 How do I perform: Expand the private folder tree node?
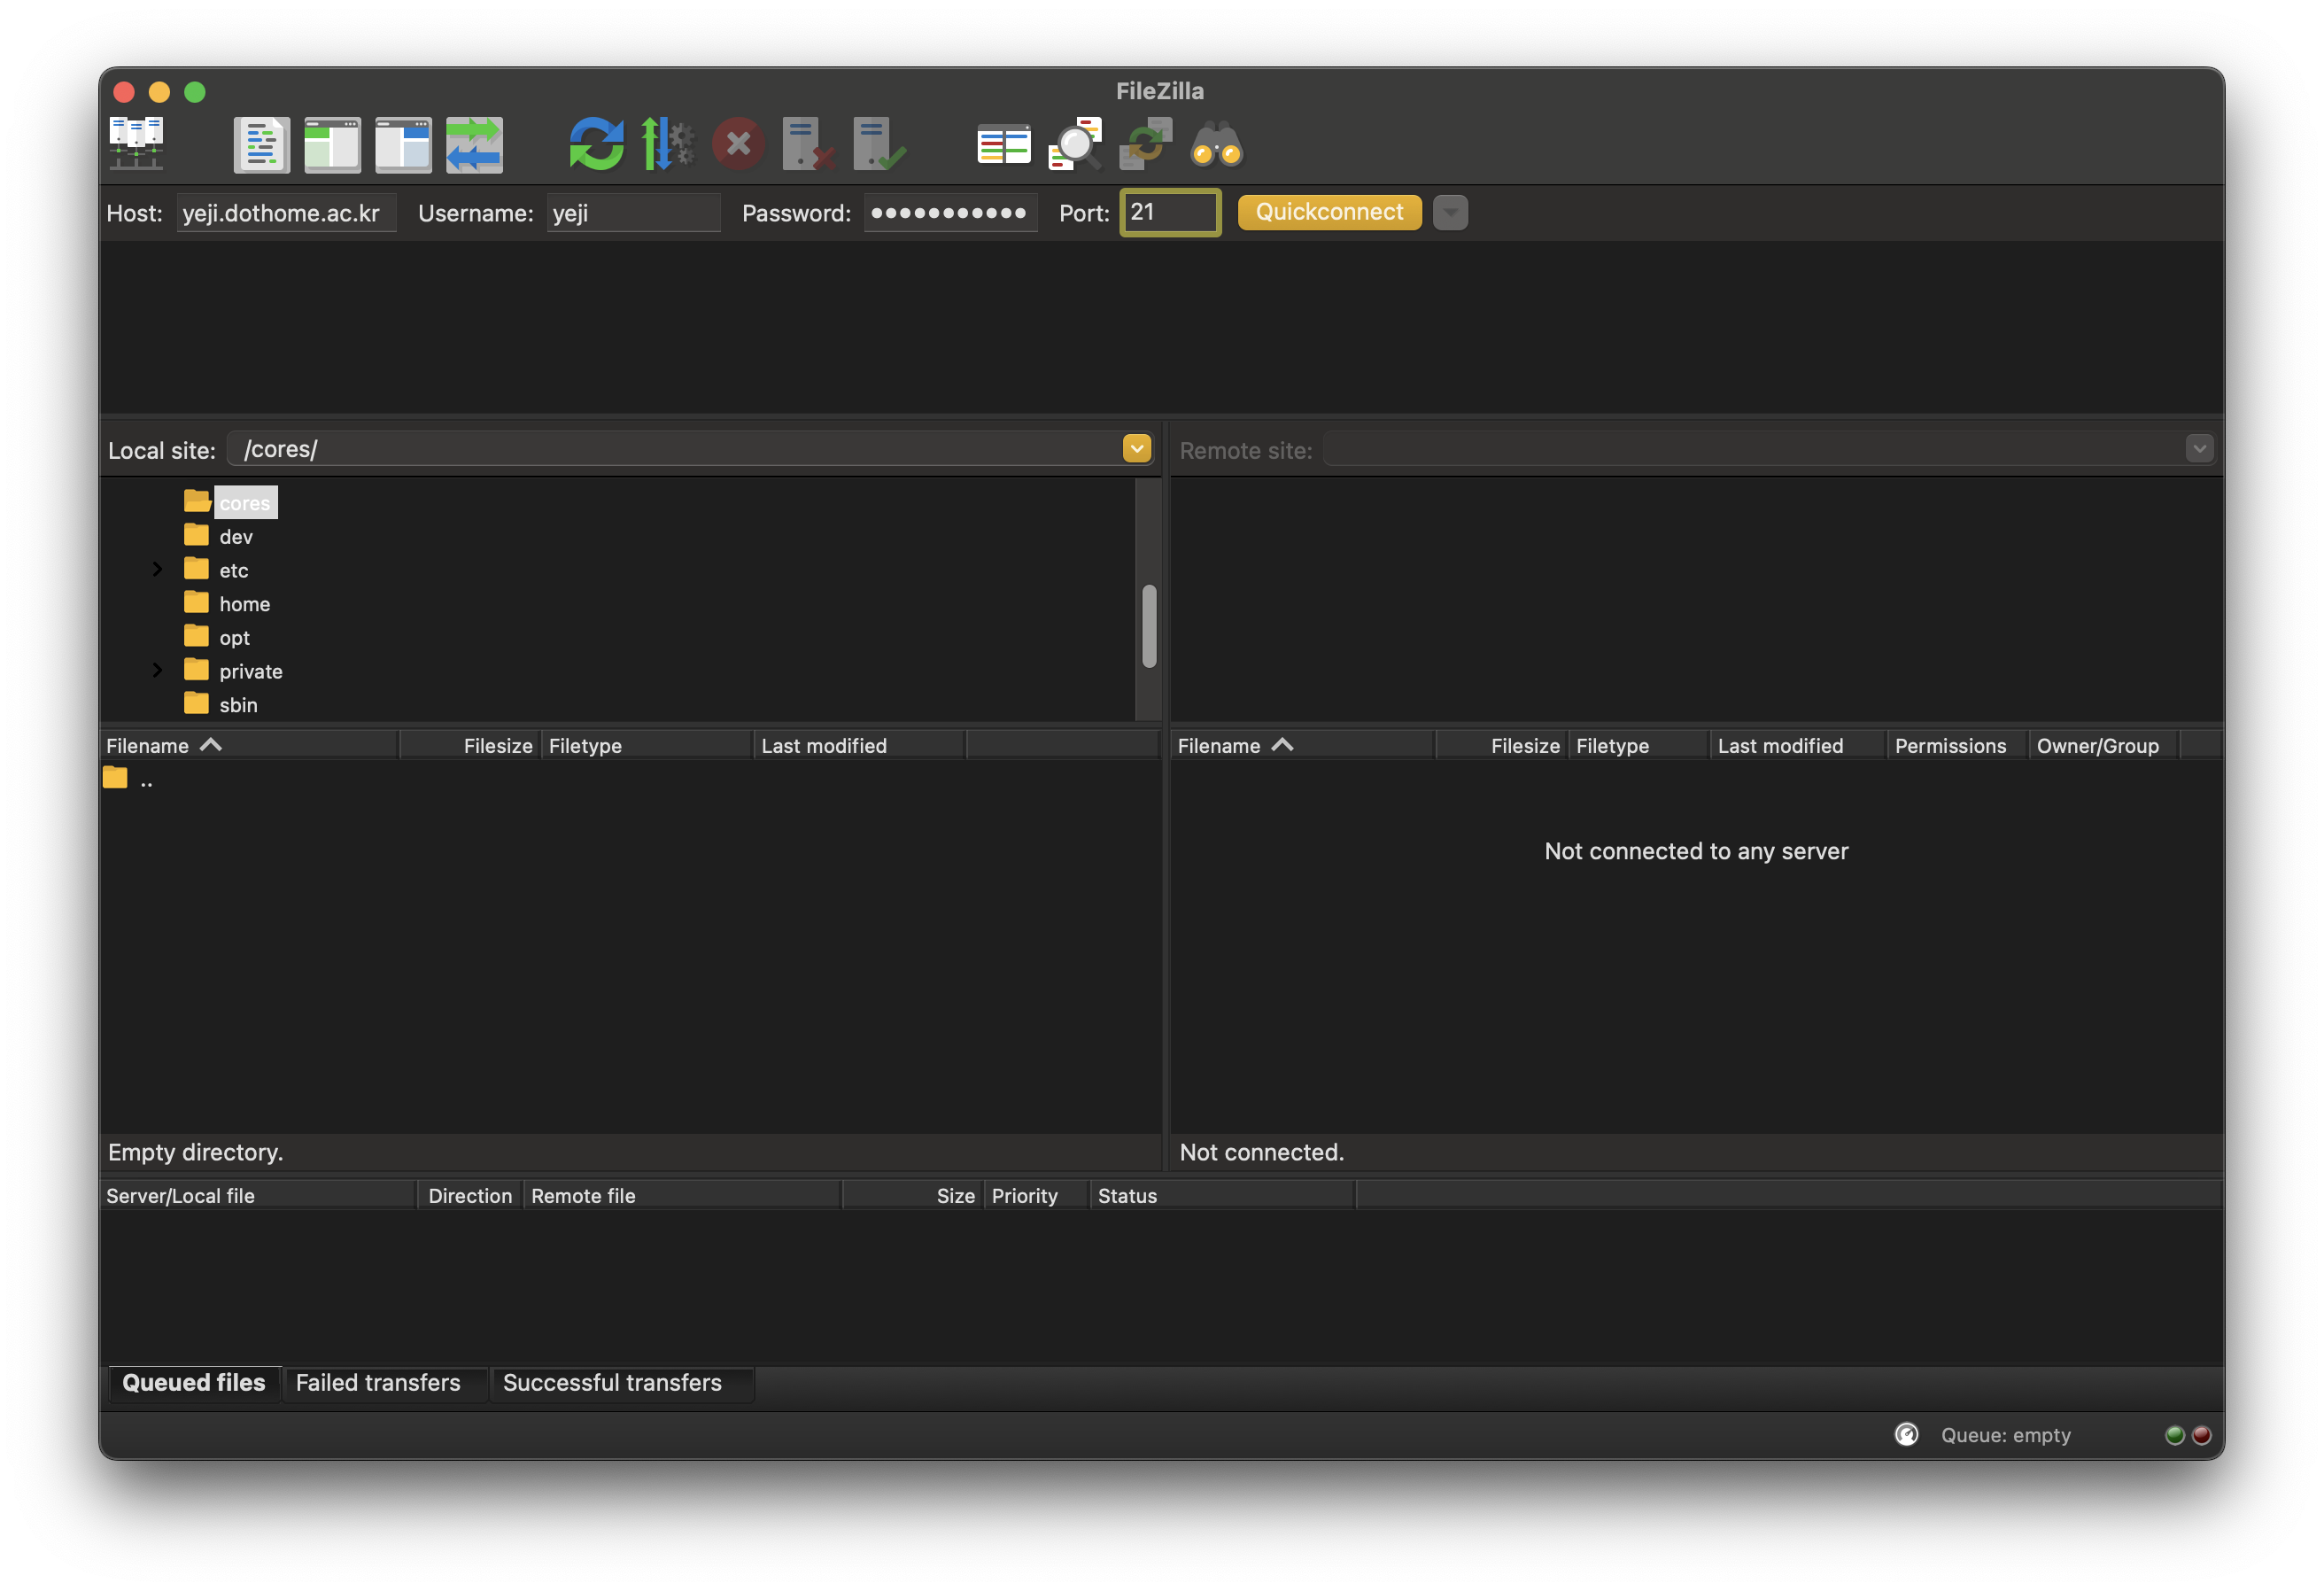coord(157,670)
